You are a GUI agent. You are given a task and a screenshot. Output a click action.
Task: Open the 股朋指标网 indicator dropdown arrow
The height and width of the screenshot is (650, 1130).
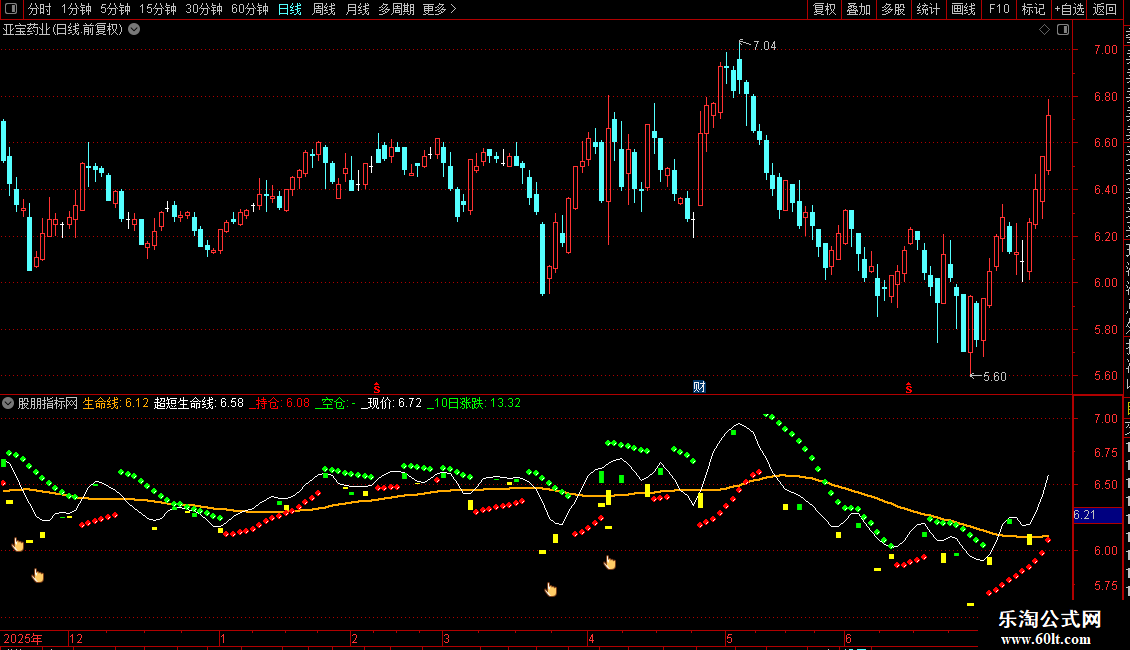(8, 403)
